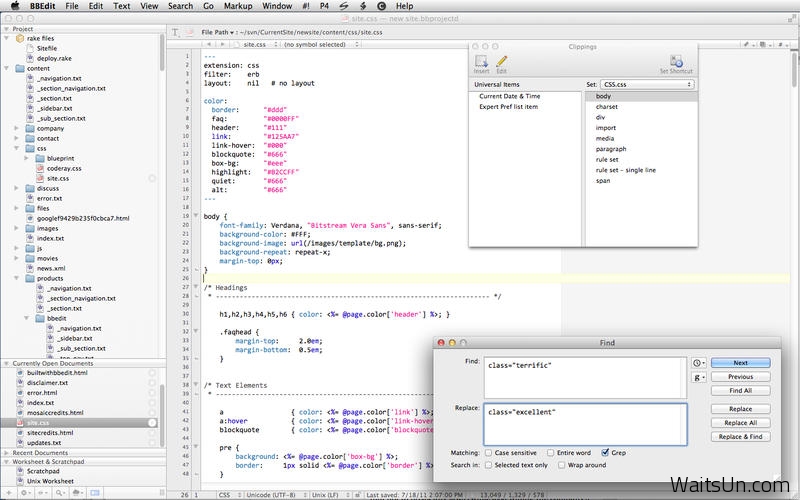Open the gear action menu in sidebar footer
Screen dimensions: 800x500
24,493
